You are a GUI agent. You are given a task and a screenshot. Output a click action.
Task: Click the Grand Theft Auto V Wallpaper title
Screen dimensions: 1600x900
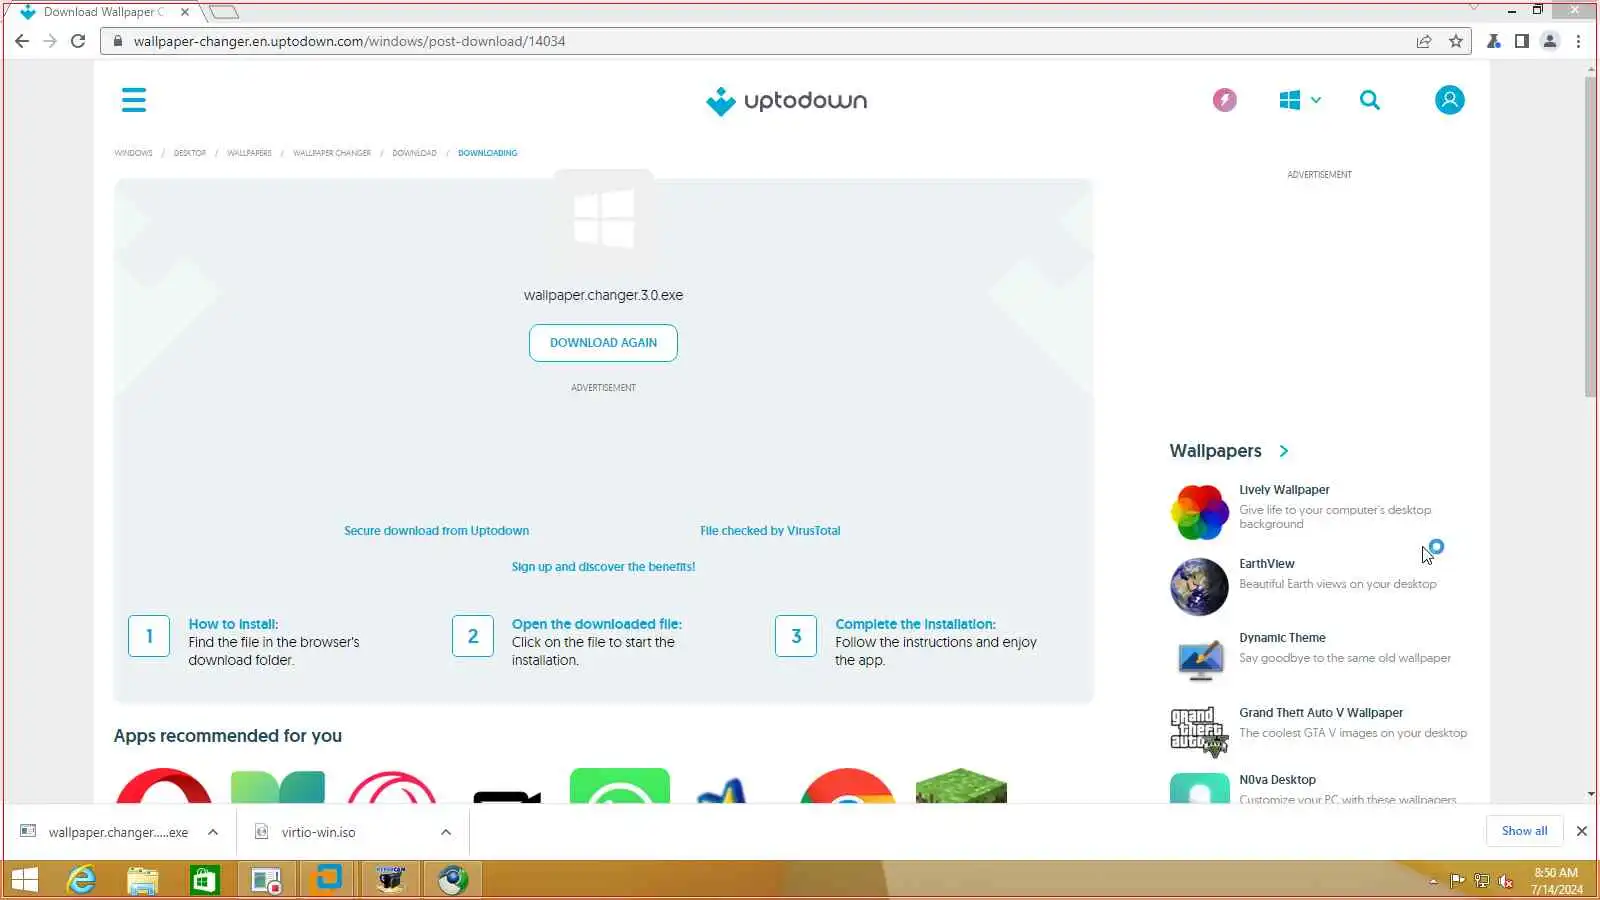pyautogui.click(x=1321, y=713)
